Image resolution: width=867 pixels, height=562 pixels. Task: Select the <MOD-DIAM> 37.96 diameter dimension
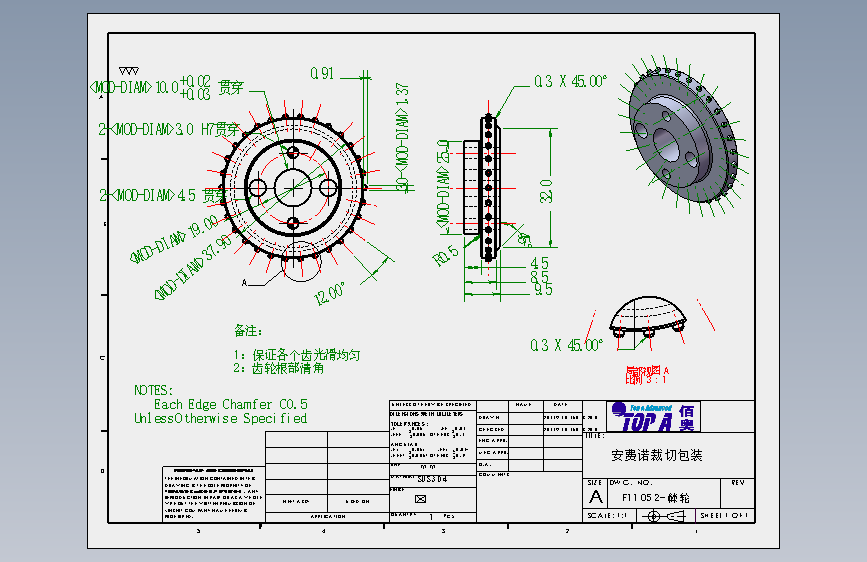193,267
